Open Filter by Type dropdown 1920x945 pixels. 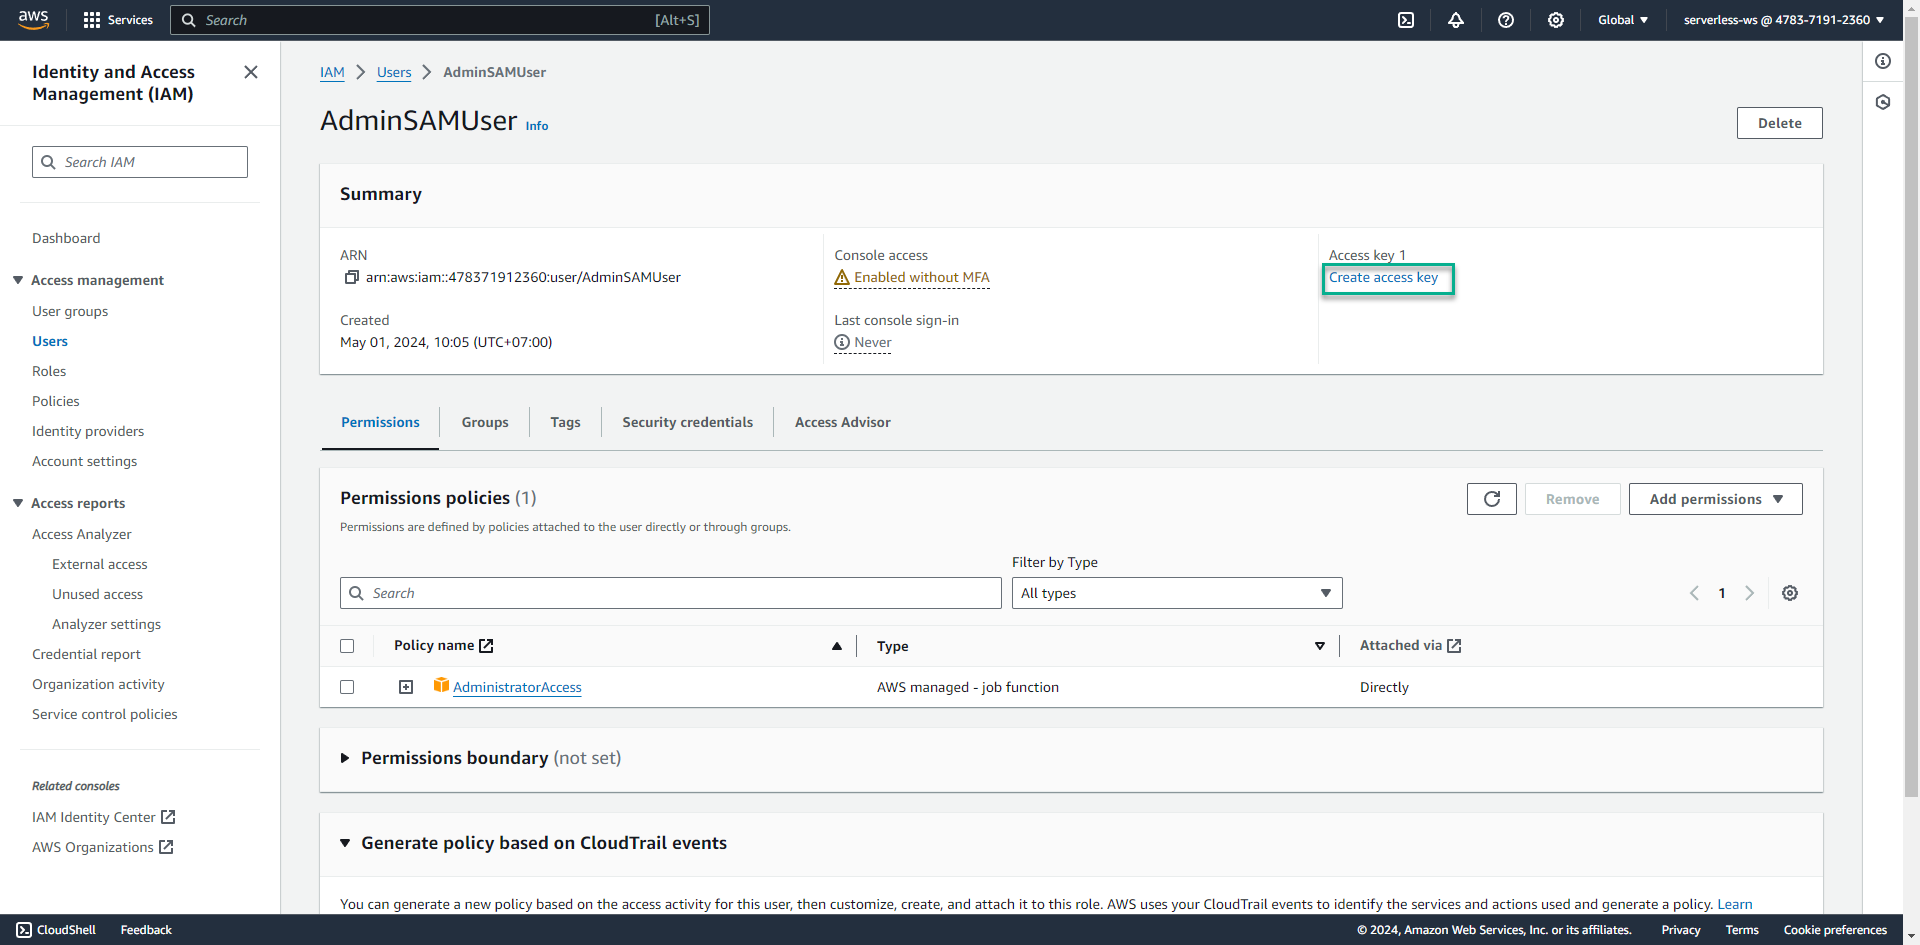point(1177,593)
